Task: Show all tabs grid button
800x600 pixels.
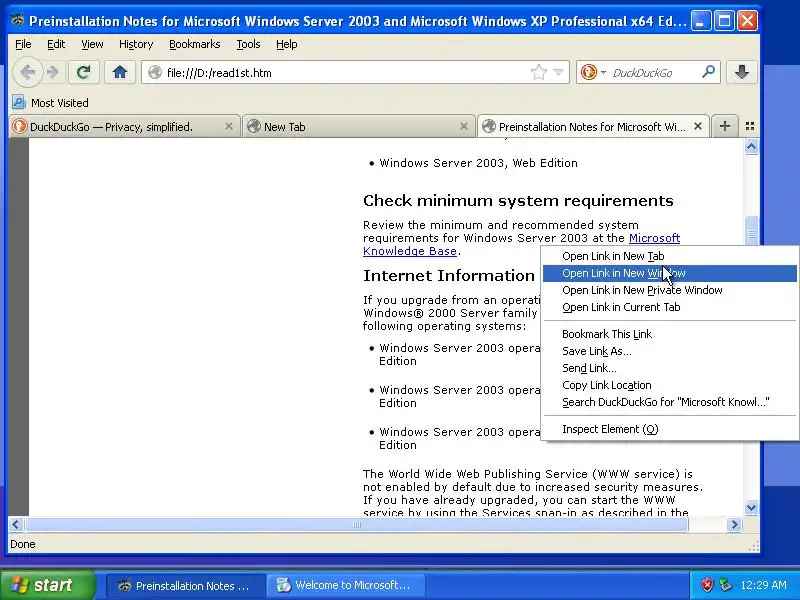Action: tap(749, 126)
